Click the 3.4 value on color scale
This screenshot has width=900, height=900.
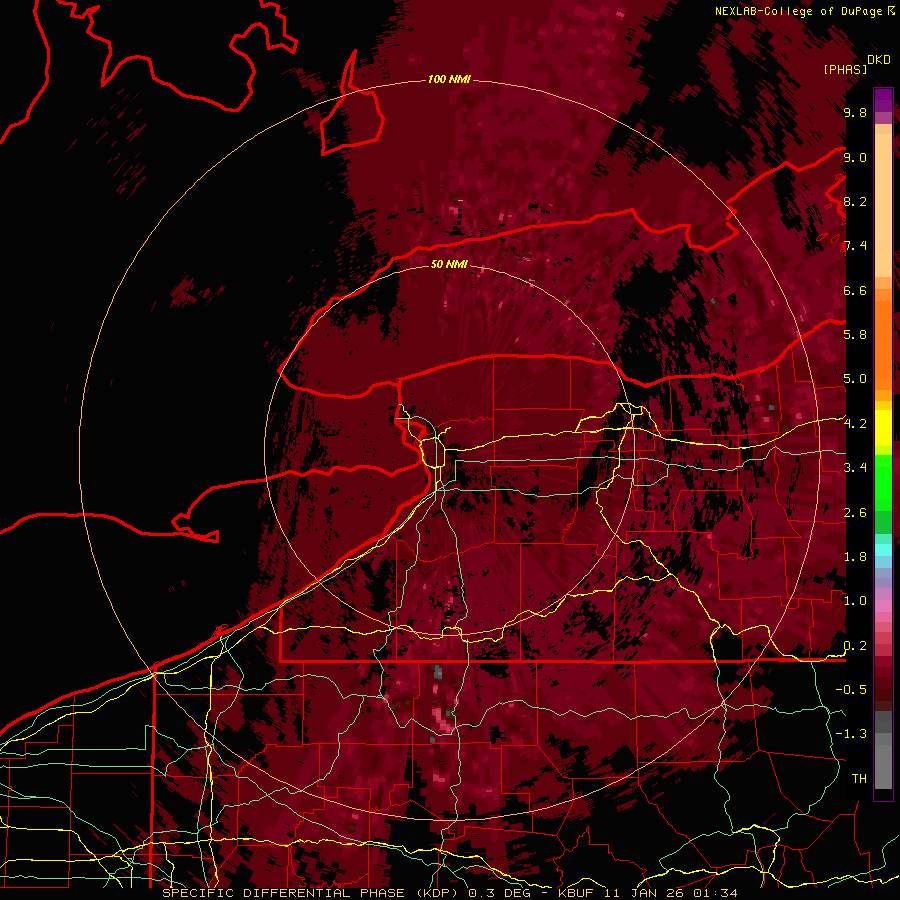tap(855, 468)
